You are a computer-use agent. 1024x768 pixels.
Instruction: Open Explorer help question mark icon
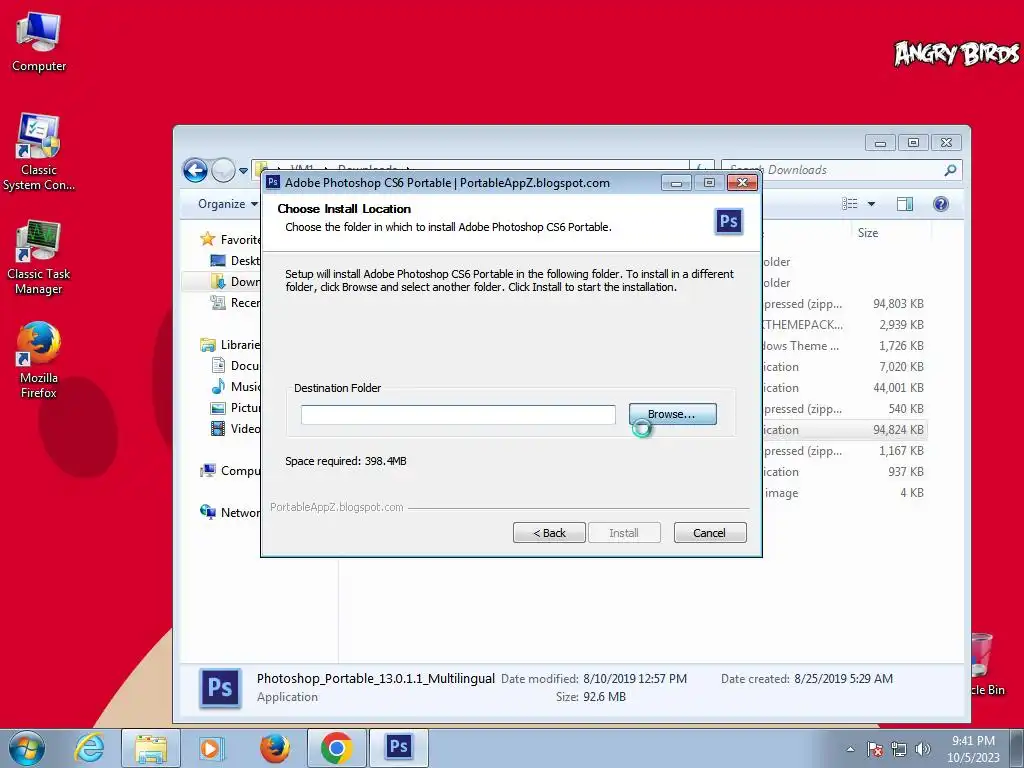tap(941, 204)
